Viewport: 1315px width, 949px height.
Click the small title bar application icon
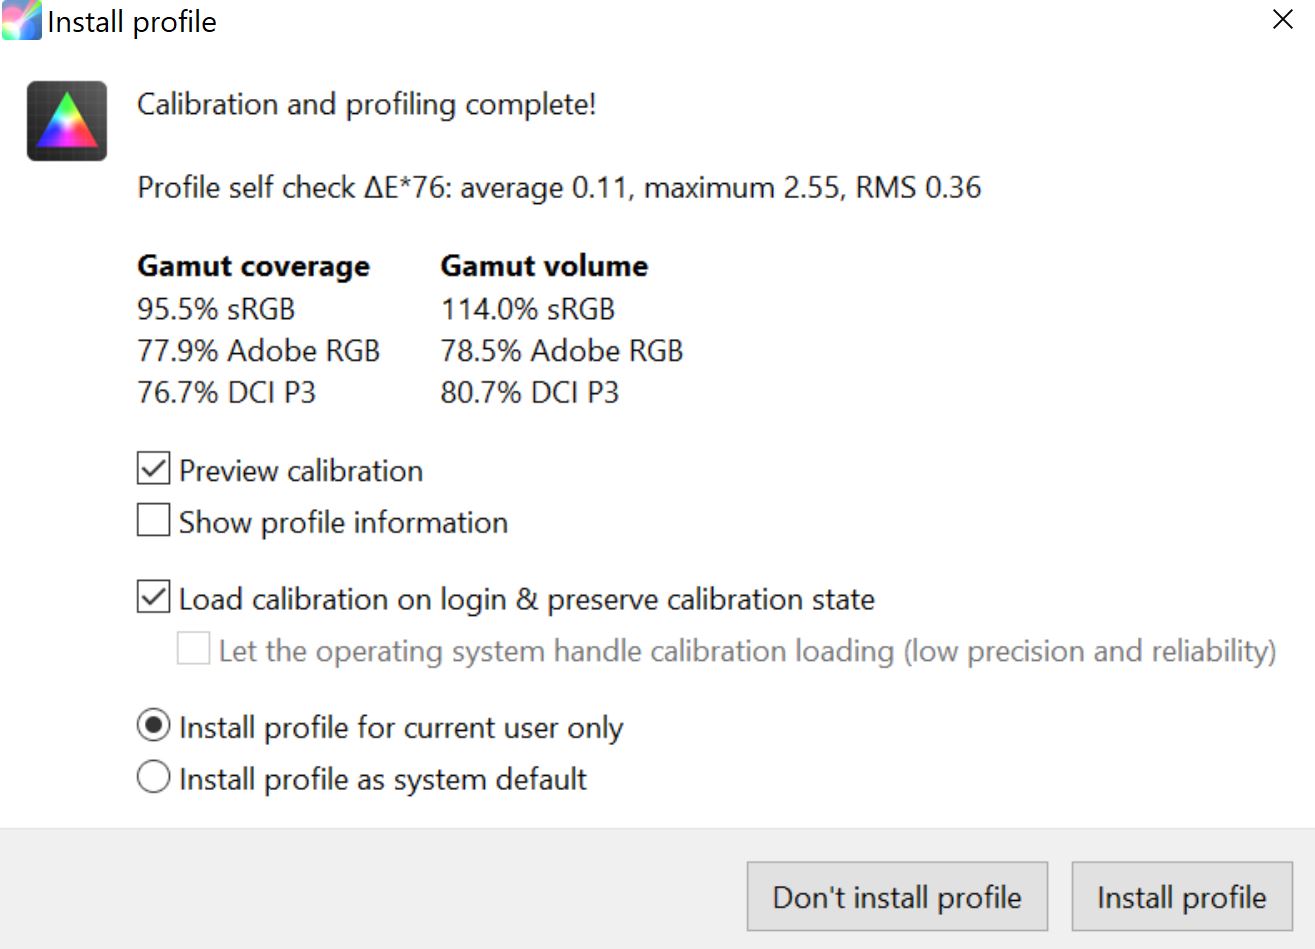tap(21, 21)
